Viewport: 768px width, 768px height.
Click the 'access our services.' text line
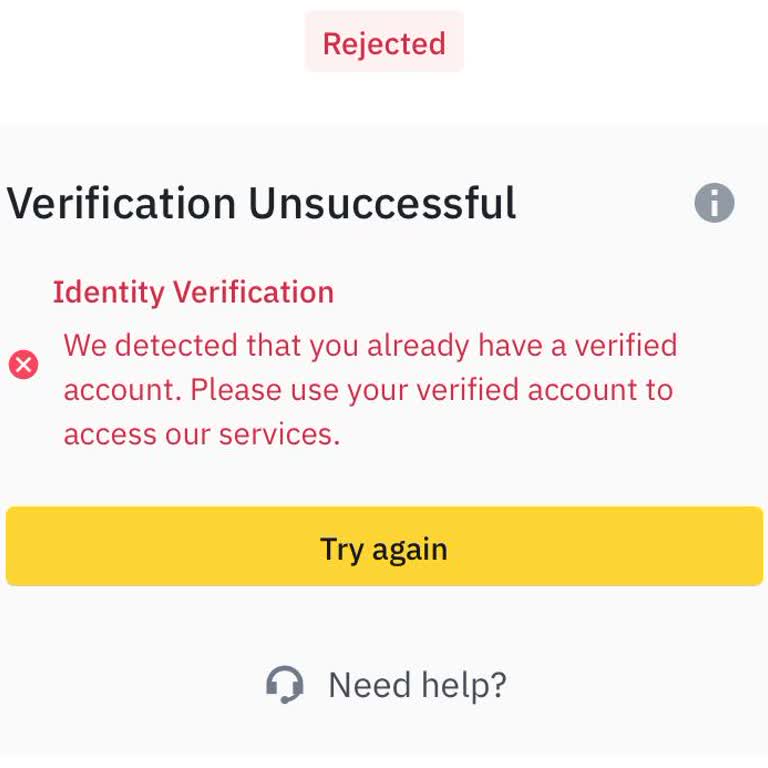[202, 433]
